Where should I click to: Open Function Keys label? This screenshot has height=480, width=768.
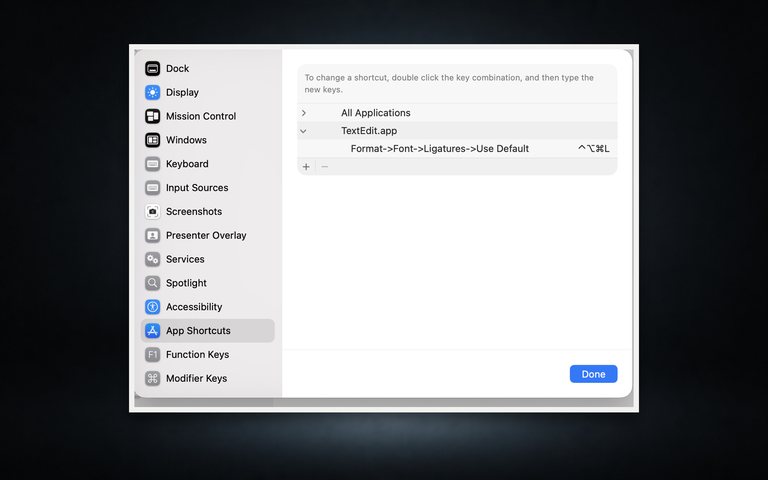tap(197, 355)
